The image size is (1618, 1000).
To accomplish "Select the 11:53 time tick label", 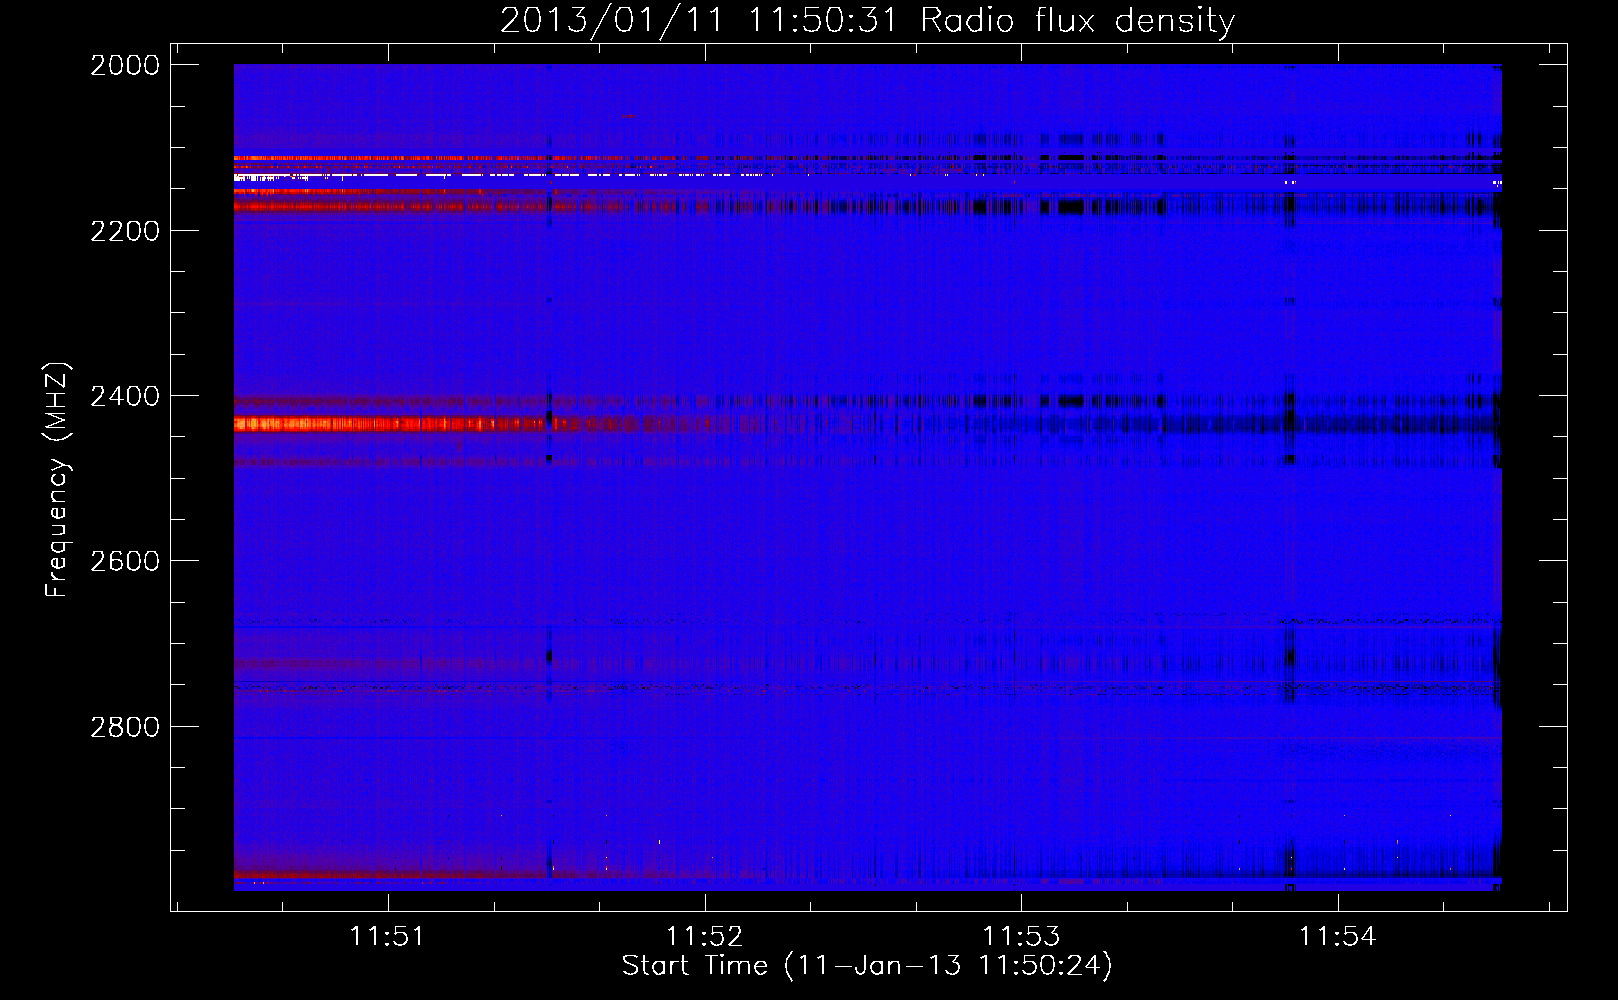I will pos(1021,937).
